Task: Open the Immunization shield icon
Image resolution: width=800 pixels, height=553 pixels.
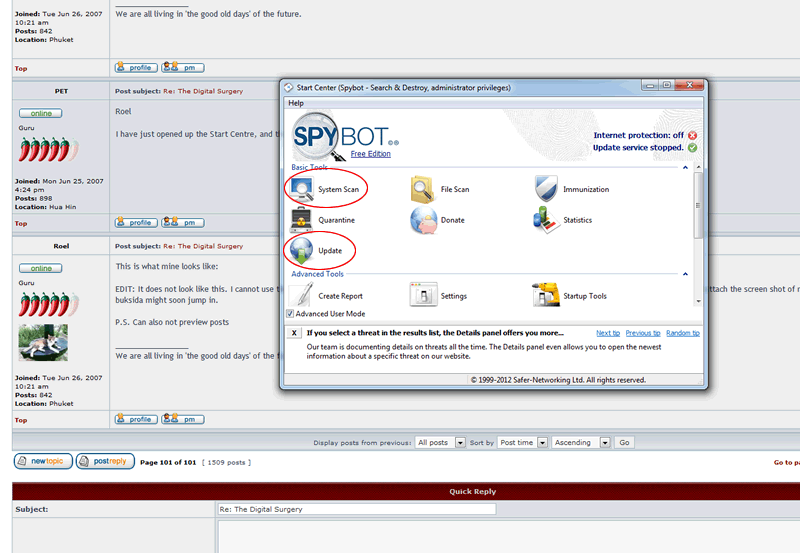Action: coord(545,189)
